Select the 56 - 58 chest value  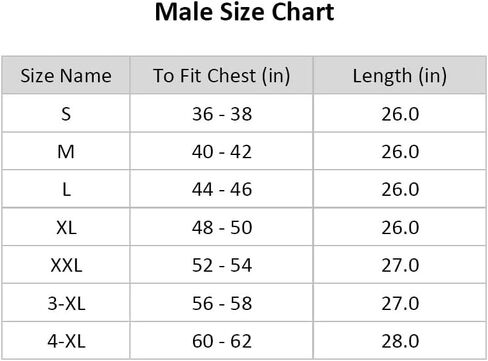click(221, 303)
